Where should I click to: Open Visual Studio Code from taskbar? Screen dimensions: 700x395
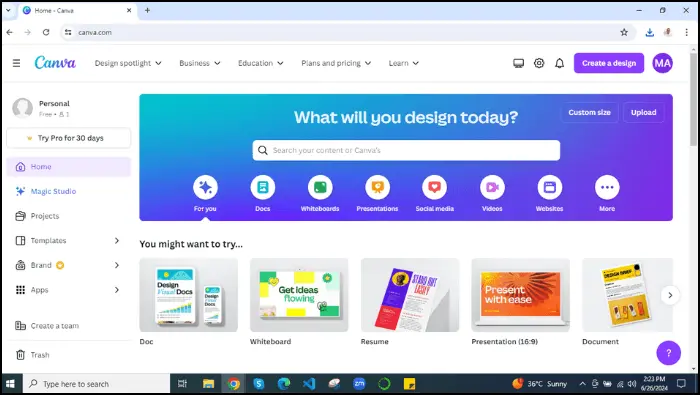pos(308,384)
